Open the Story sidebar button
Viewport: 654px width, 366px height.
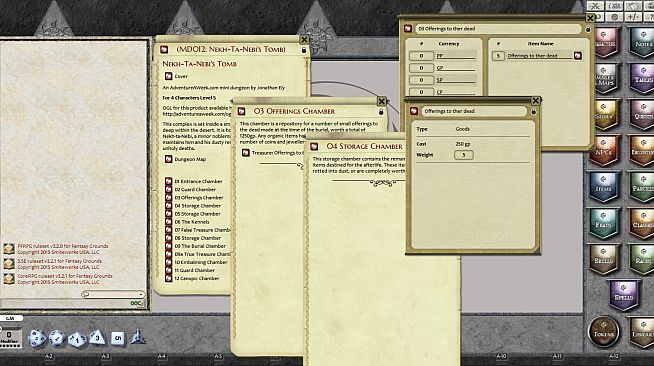[605, 115]
